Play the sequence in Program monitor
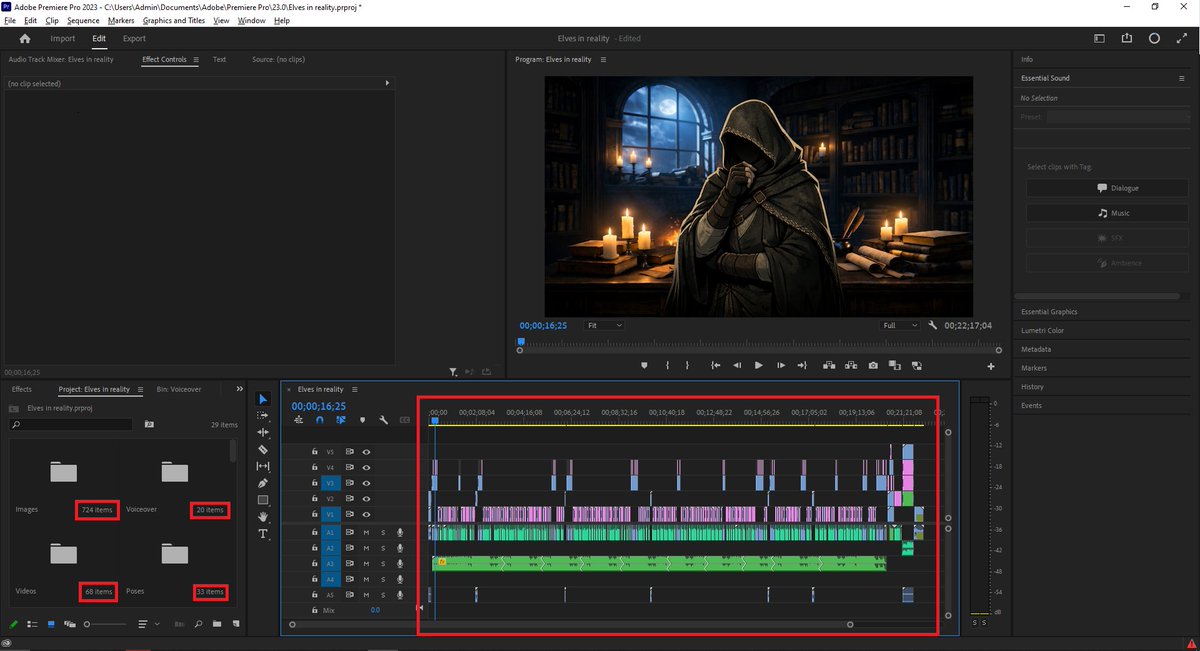1200x651 pixels. click(759, 365)
